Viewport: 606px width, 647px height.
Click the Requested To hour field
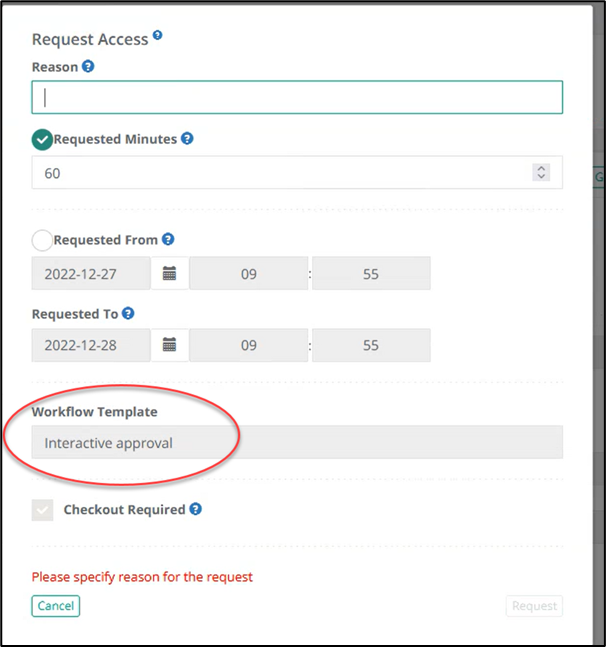point(249,345)
